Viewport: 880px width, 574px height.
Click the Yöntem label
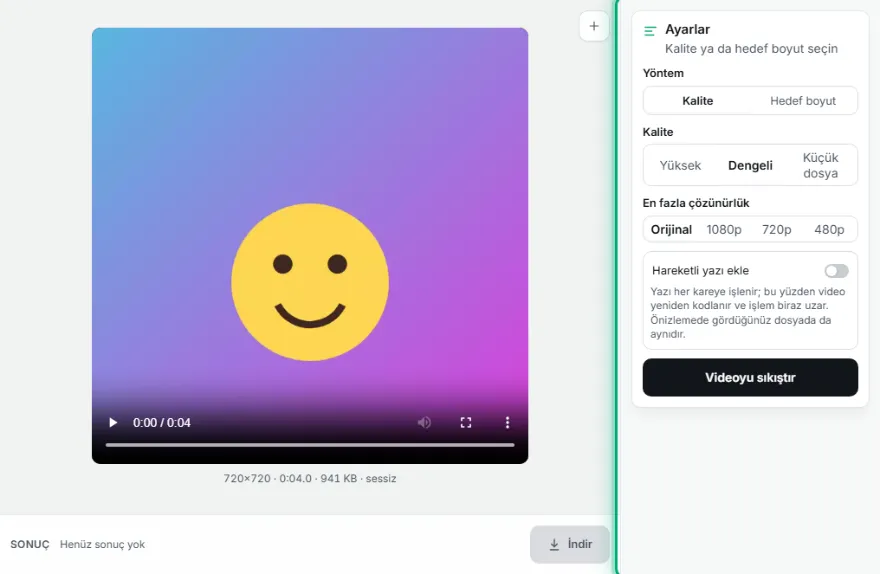[x=663, y=73]
